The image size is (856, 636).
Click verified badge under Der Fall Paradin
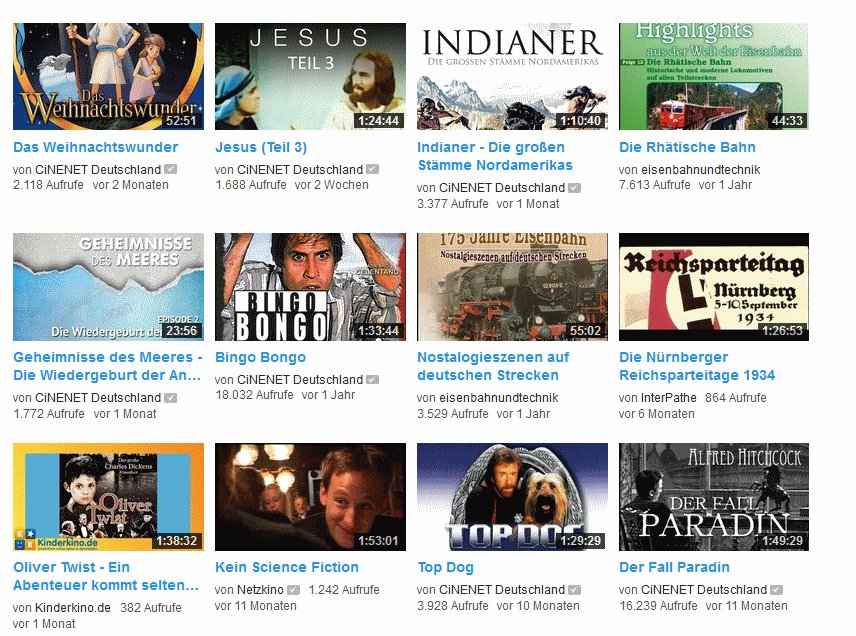(776, 590)
